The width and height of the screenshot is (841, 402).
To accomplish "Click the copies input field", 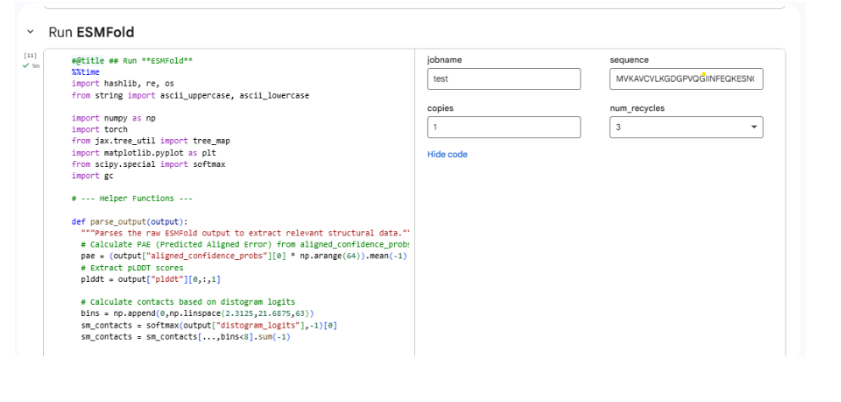I will (504, 127).
